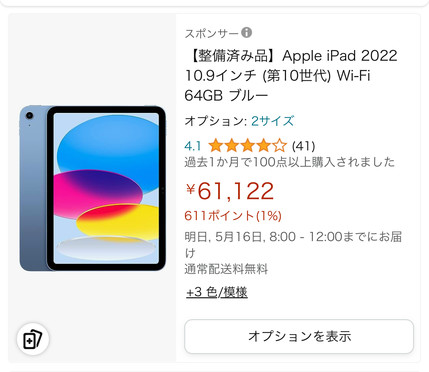The image size is (429, 372).
Task: Open the blue iPad product image
Action: 92,188
